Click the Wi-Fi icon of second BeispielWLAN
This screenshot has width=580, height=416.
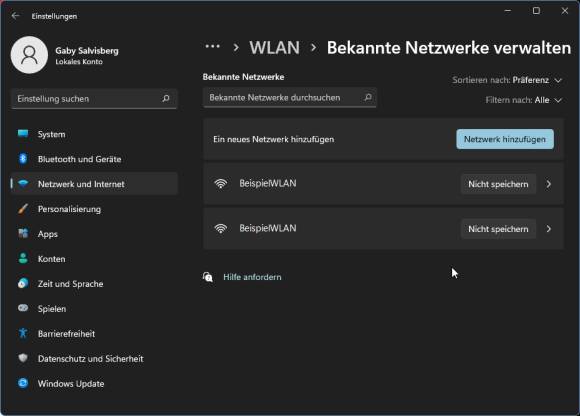[221, 229]
